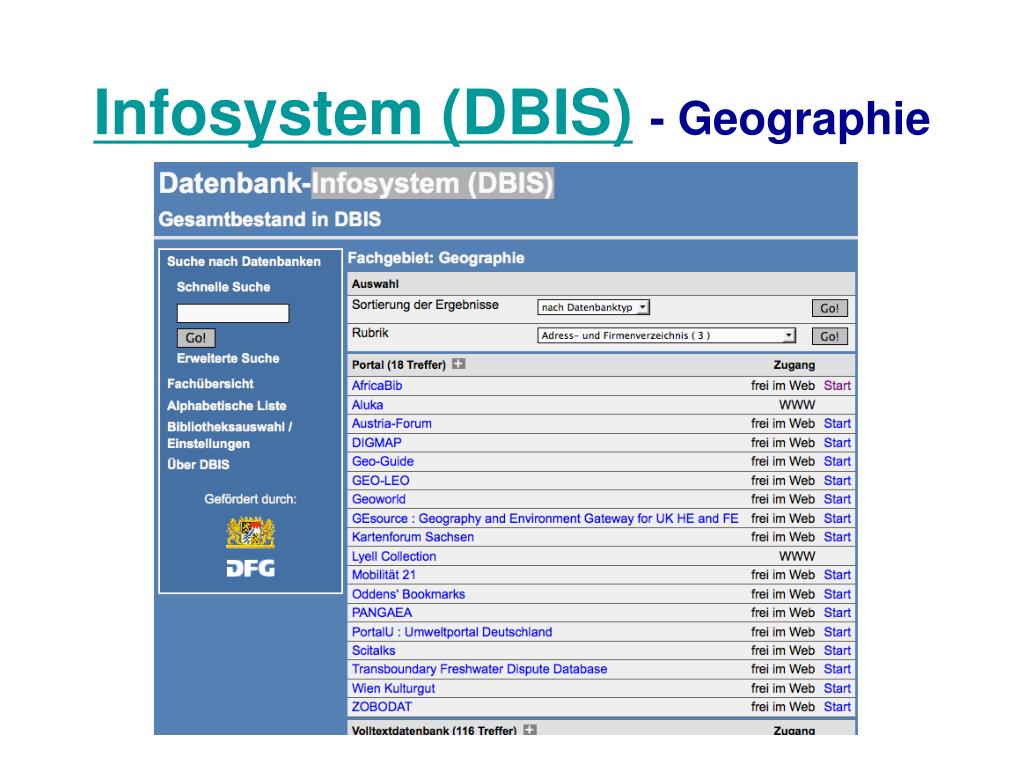Click Start in the PortalU row
Screen dimensions: 1024x768
coord(837,632)
